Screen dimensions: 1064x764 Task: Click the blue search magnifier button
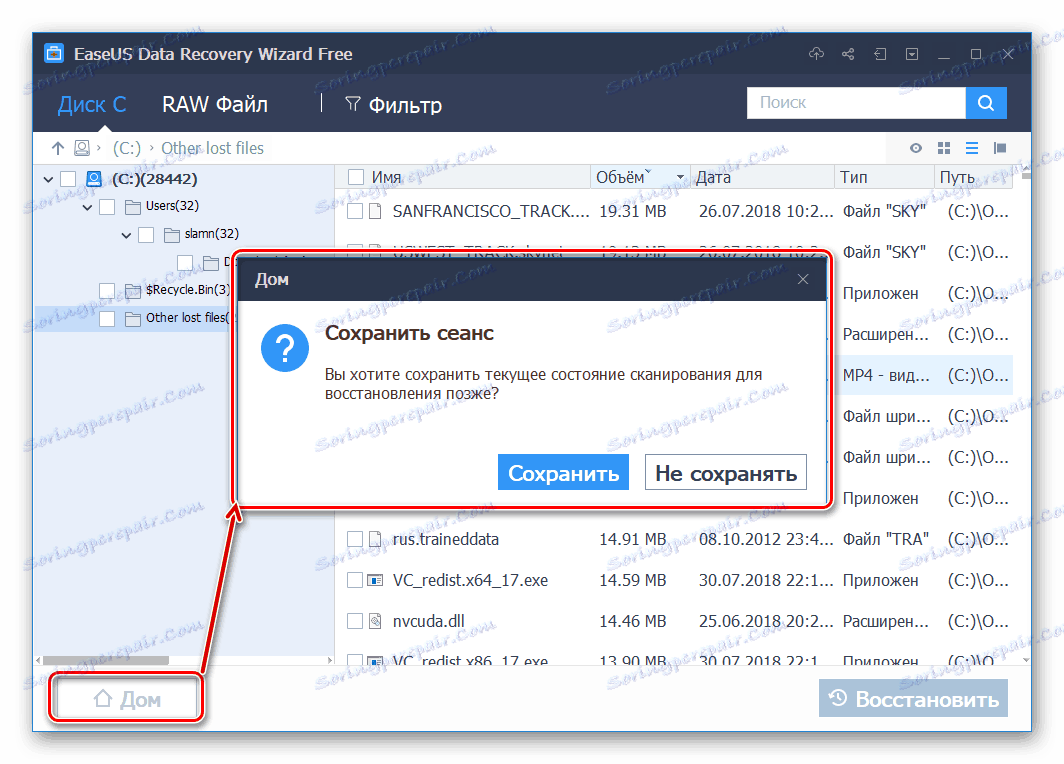[986, 102]
